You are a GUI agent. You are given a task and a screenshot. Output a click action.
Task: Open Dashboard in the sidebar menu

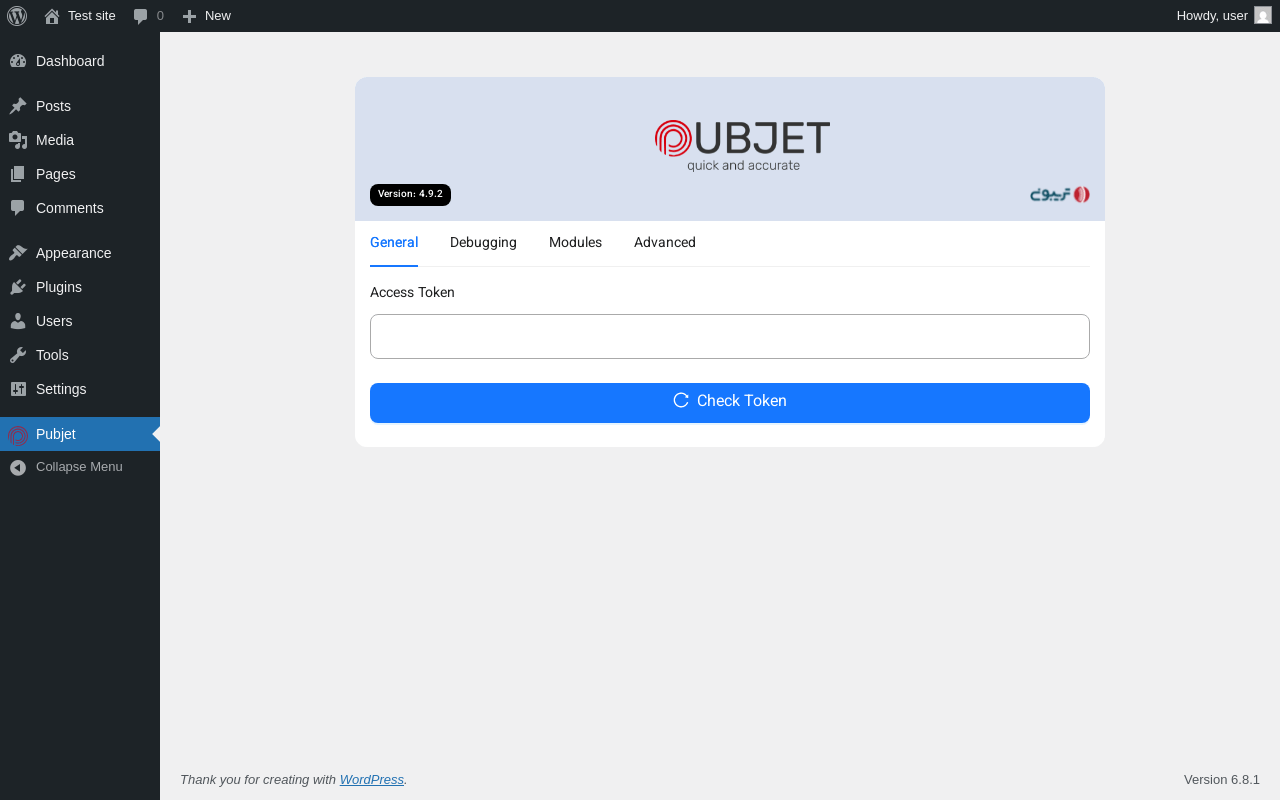[80, 61]
